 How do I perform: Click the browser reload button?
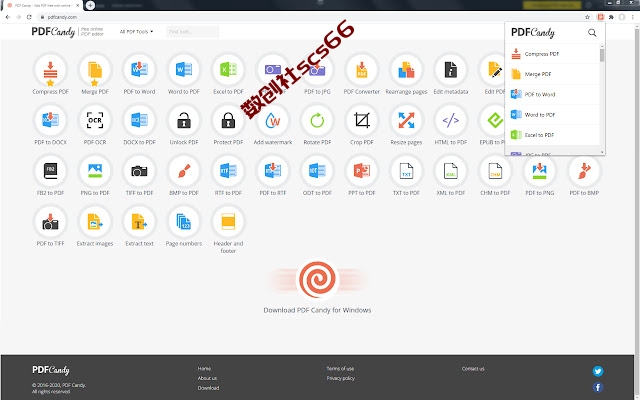pyautogui.click(x=29, y=17)
